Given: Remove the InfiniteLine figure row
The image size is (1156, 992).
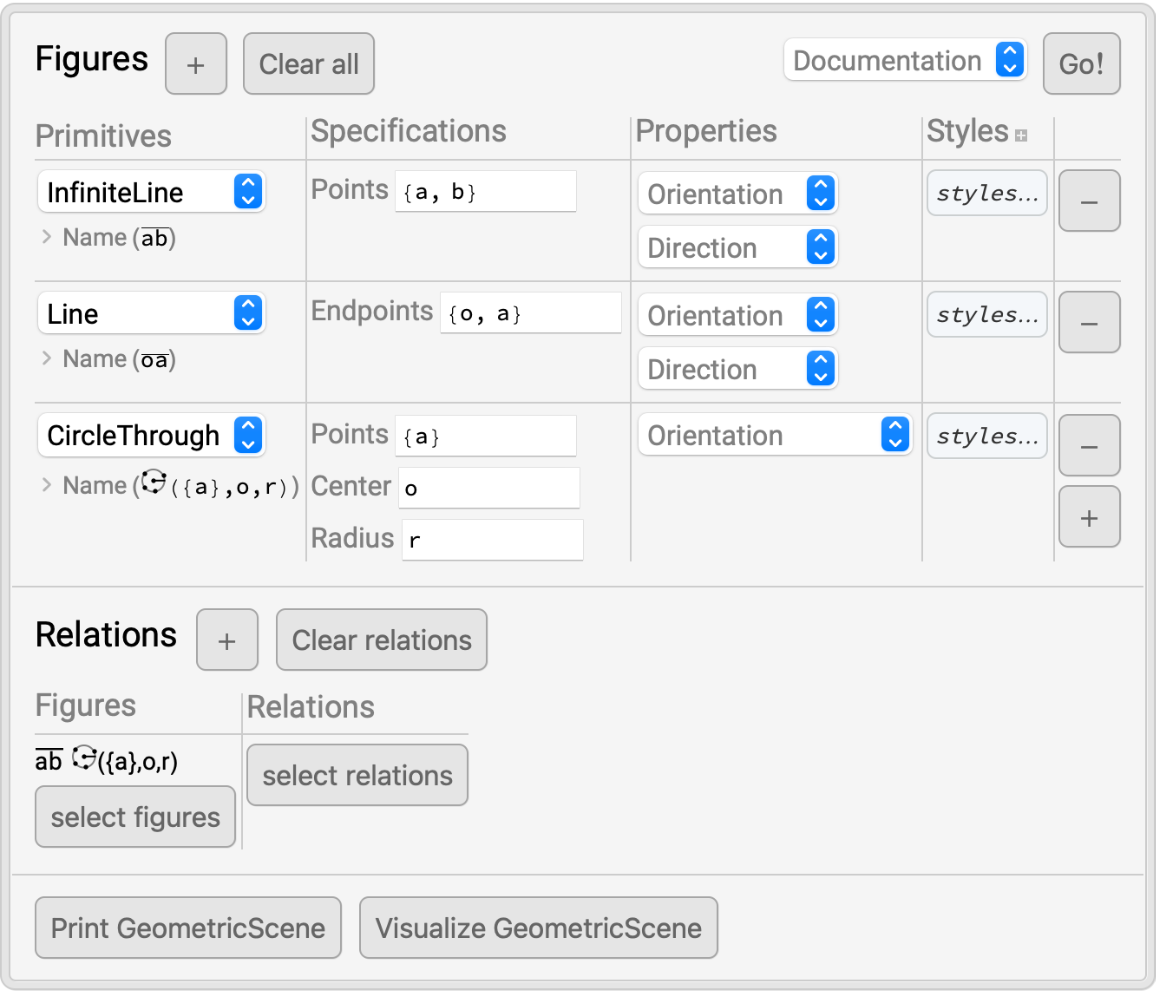Looking at the screenshot, I should point(1089,201).
